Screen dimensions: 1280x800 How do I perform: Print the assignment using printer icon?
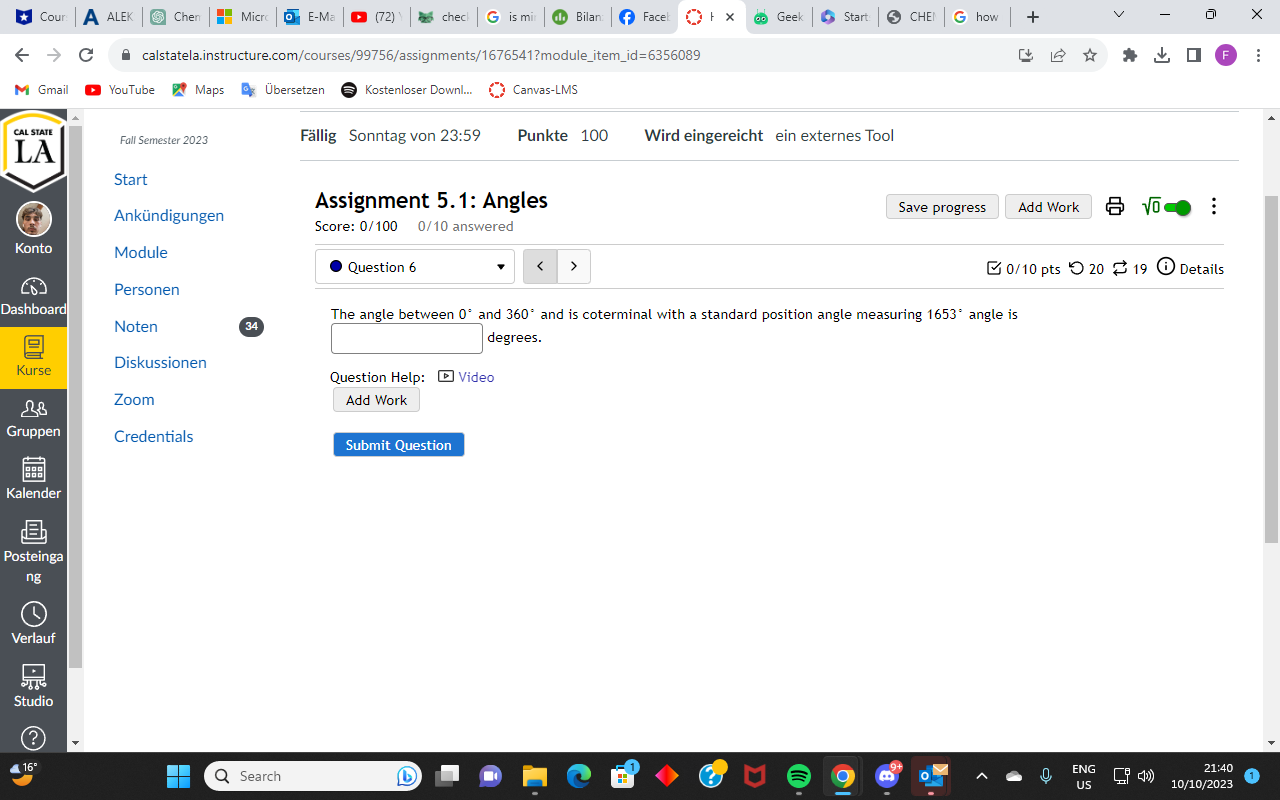click(x=1115, y=207)
